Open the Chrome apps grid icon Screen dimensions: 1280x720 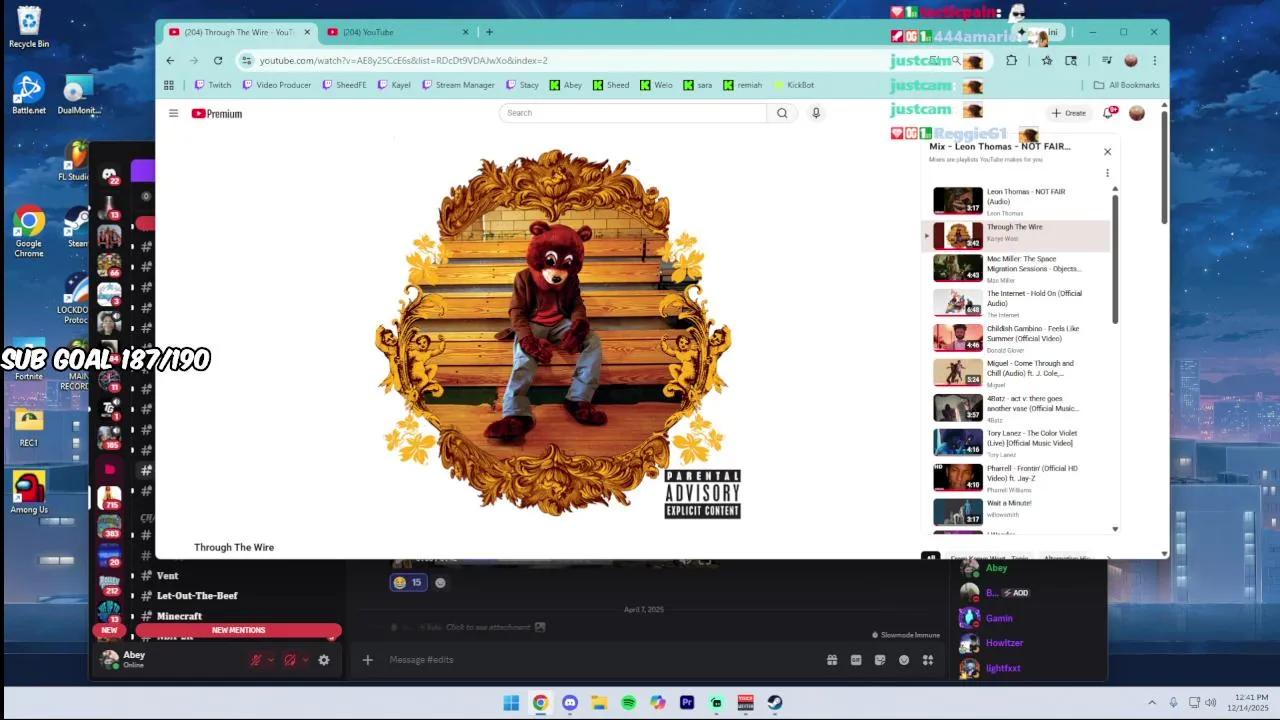(x=169, y=85)
